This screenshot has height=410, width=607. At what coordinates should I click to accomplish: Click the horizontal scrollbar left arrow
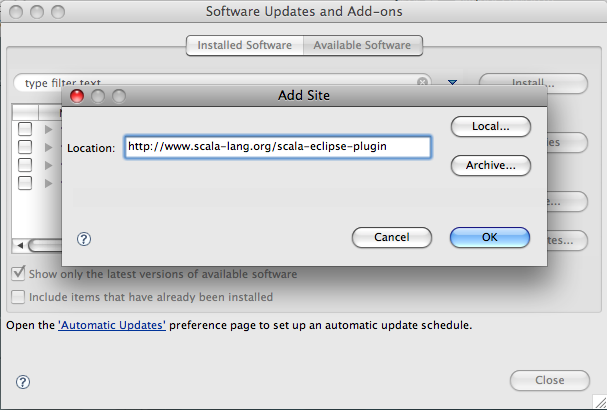[x=19, y=245]
